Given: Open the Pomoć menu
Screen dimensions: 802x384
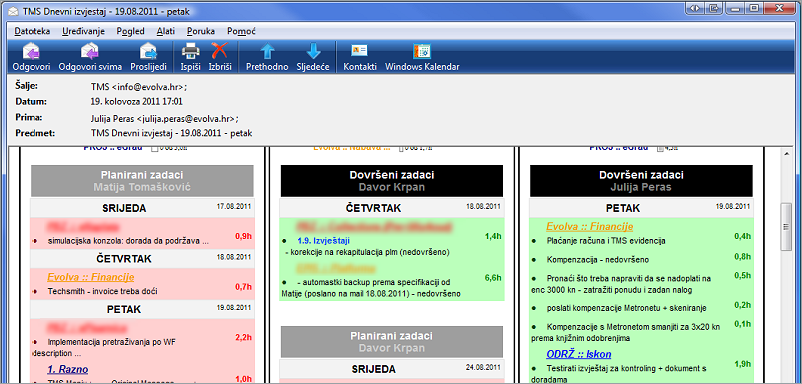Looking at the screenshot, I should pos(241,31).
